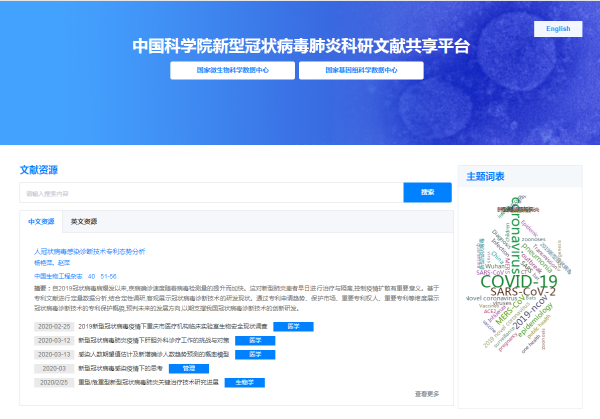Select the 中文资源 tab
Screen dimensions: 600x419
41,221
